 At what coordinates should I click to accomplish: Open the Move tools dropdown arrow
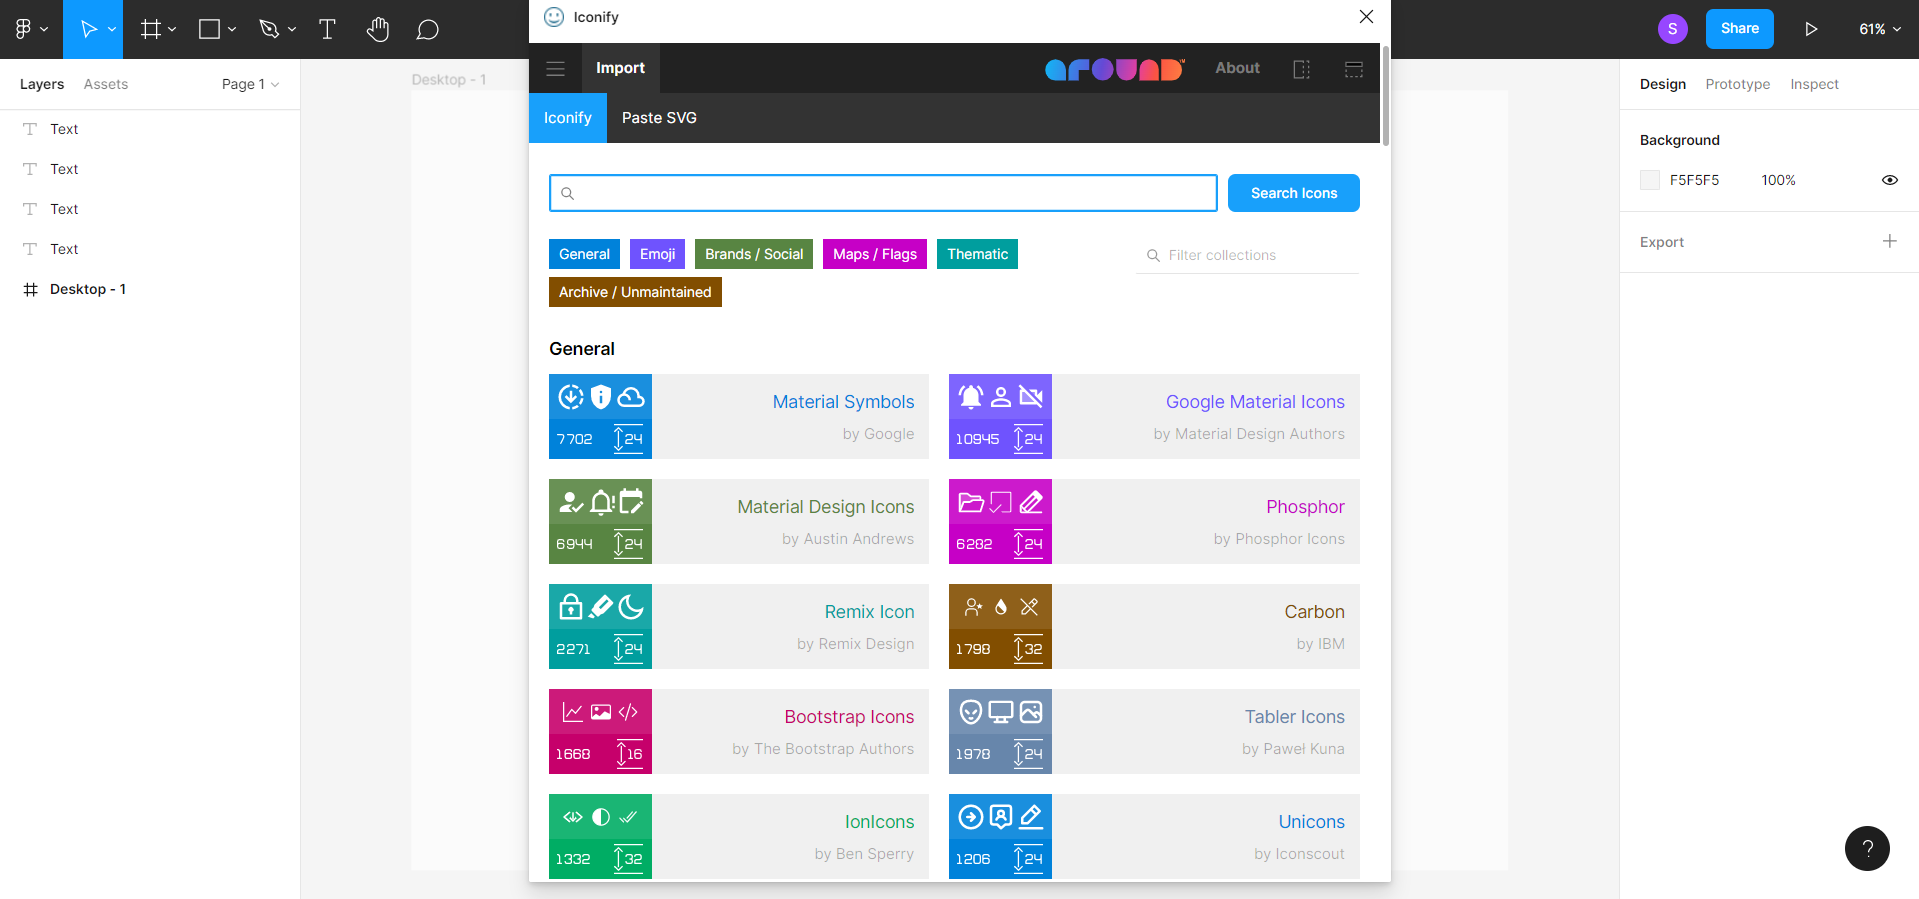click(112, 29)
